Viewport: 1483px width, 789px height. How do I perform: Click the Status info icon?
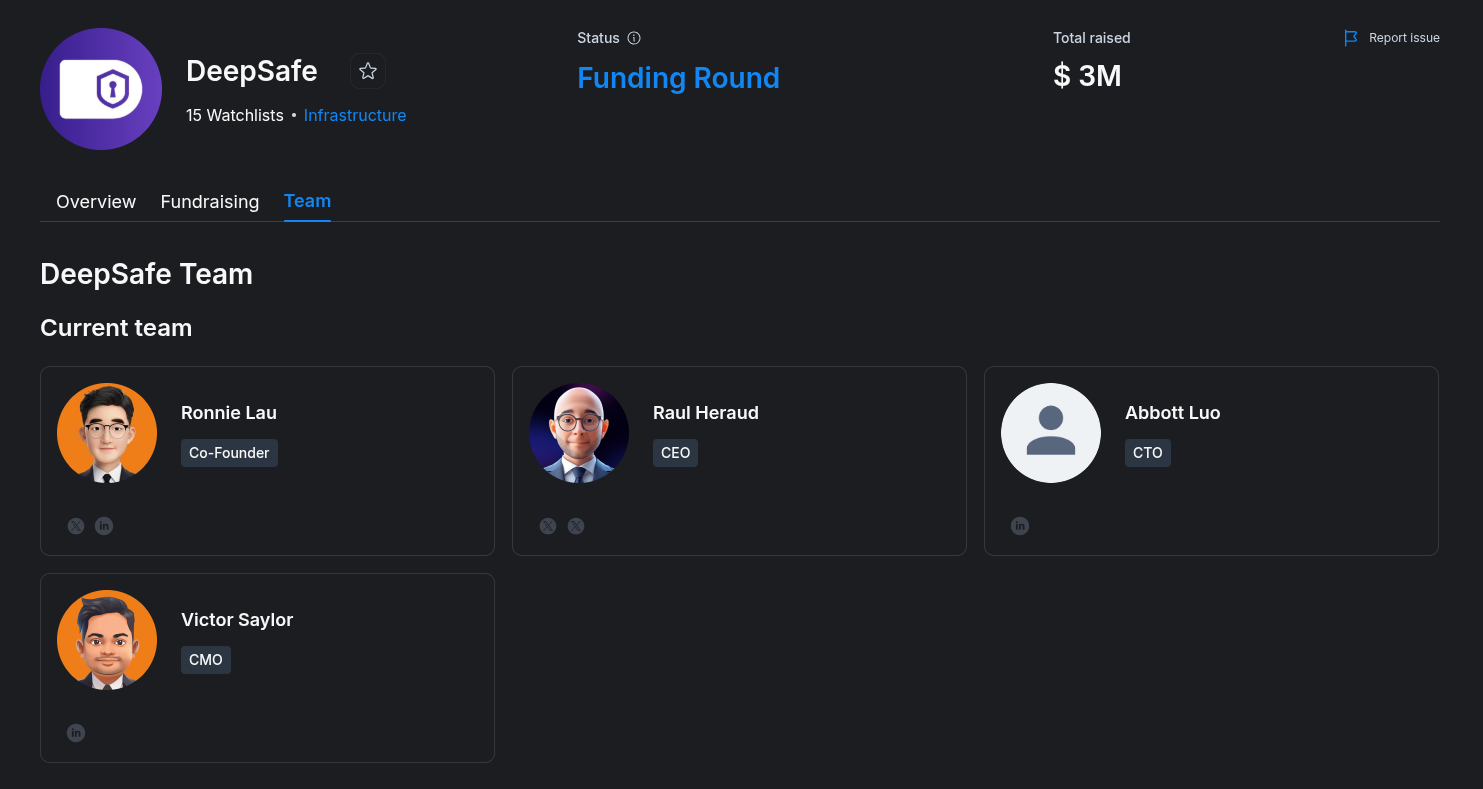point(634,38)
